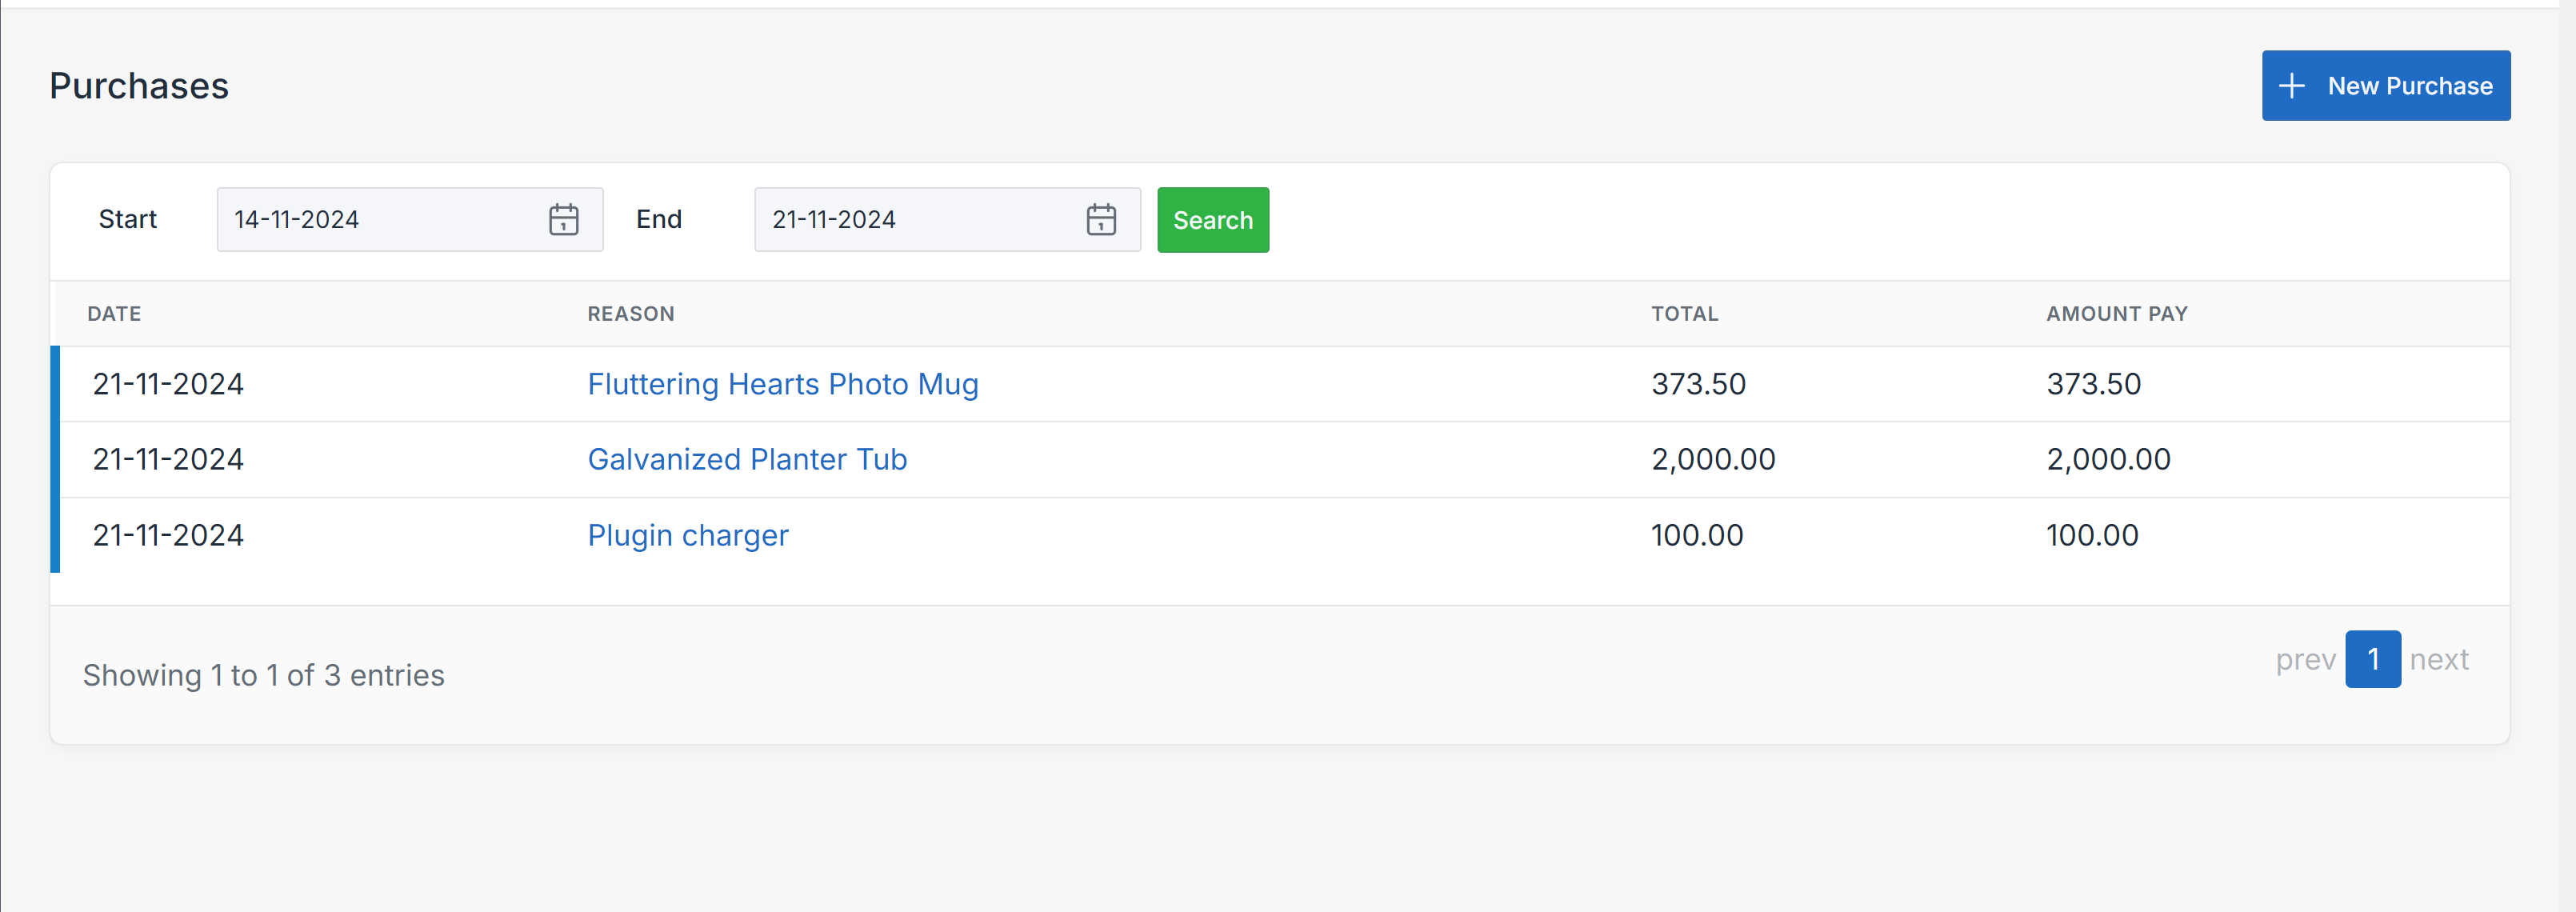Viewport: 2576px width, 912px height.
Task: Click the plus icon on New Purchase button
Action: (2291, 86)
